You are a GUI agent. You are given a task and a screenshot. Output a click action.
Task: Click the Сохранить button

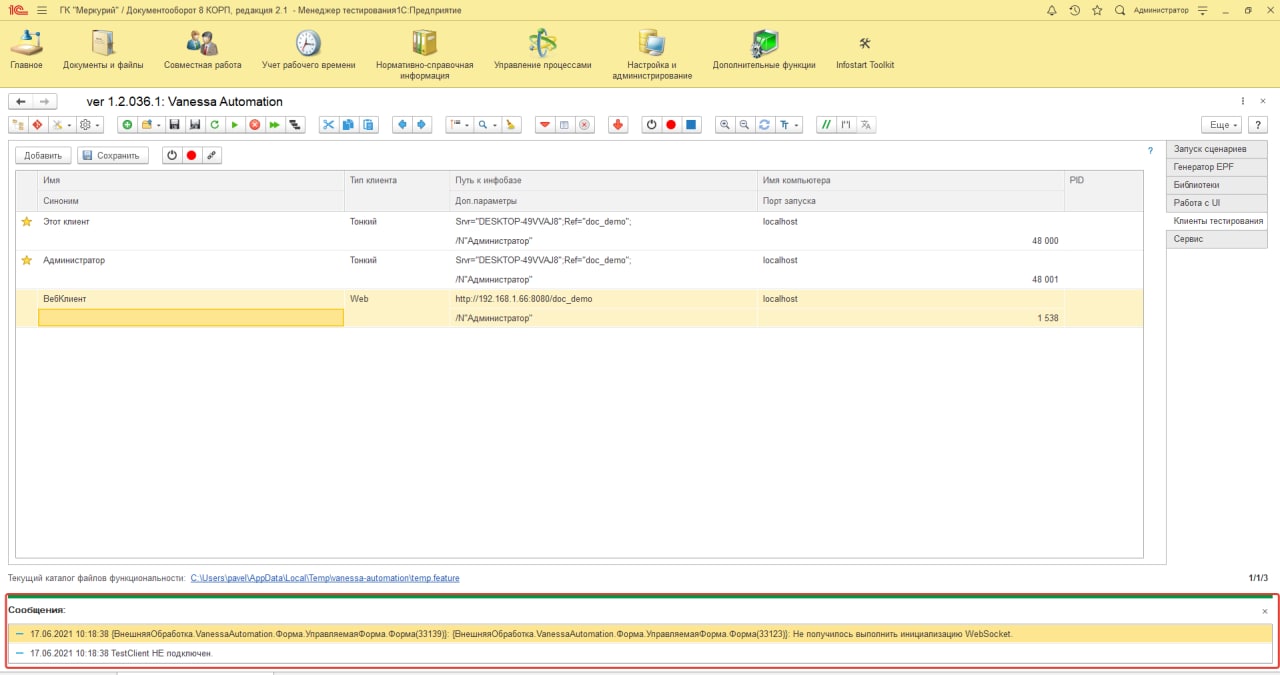click(113, 155)
